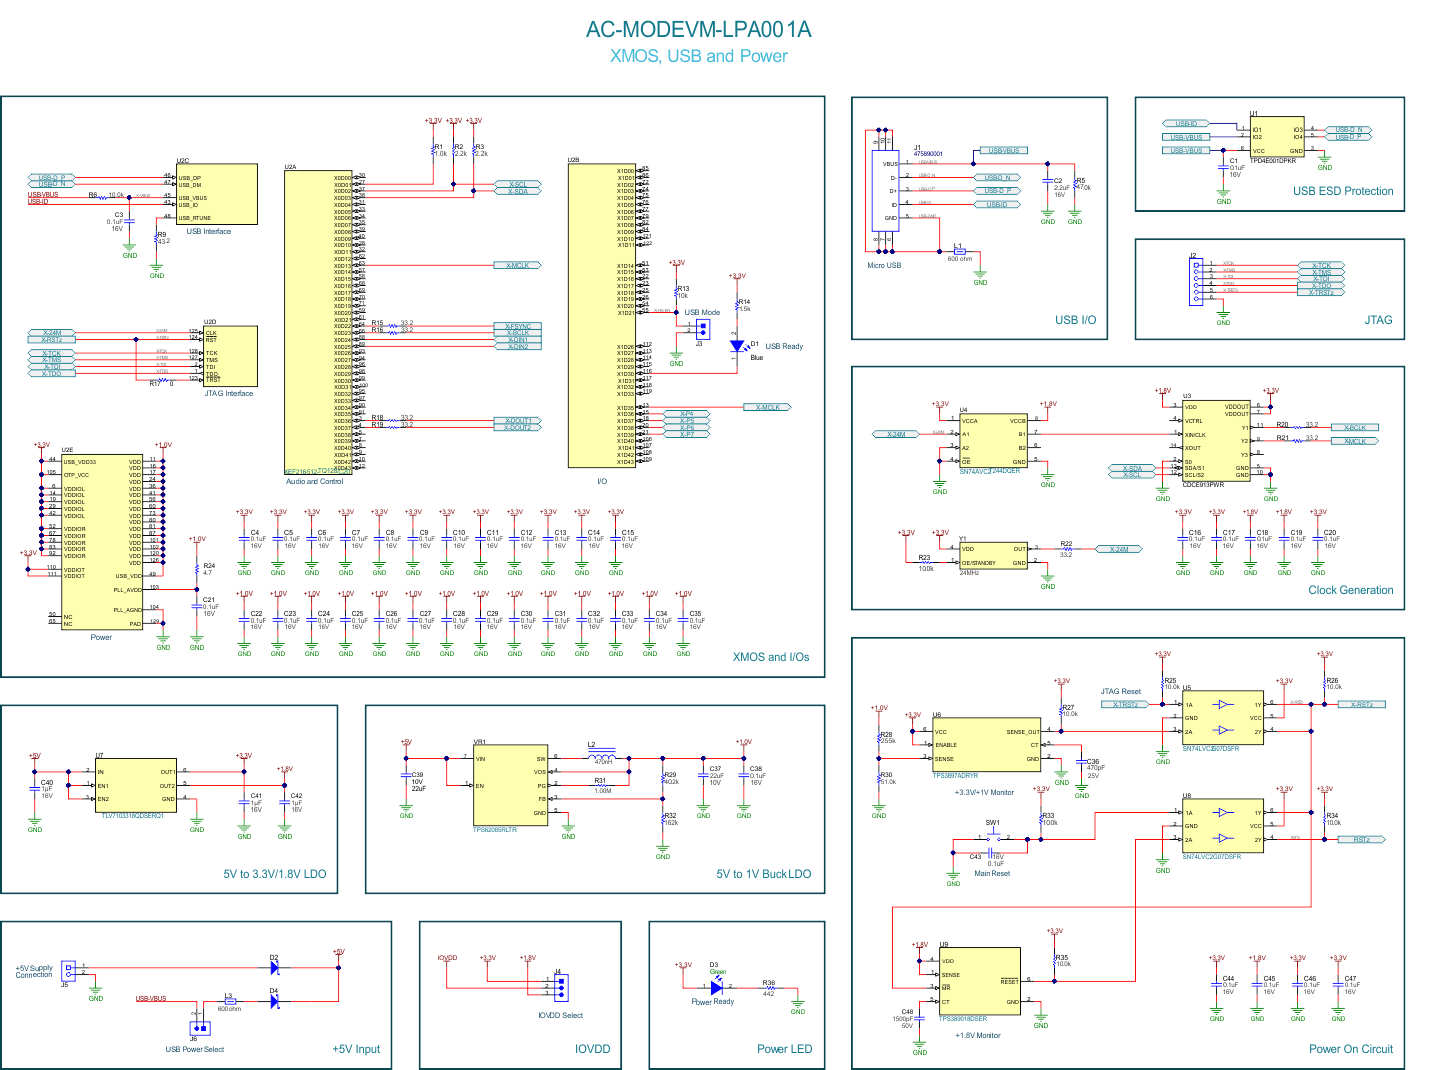1429x1070 pixels.
Task: Click the R24 4.7 resistor near U2E
Action: pos(197,569)
